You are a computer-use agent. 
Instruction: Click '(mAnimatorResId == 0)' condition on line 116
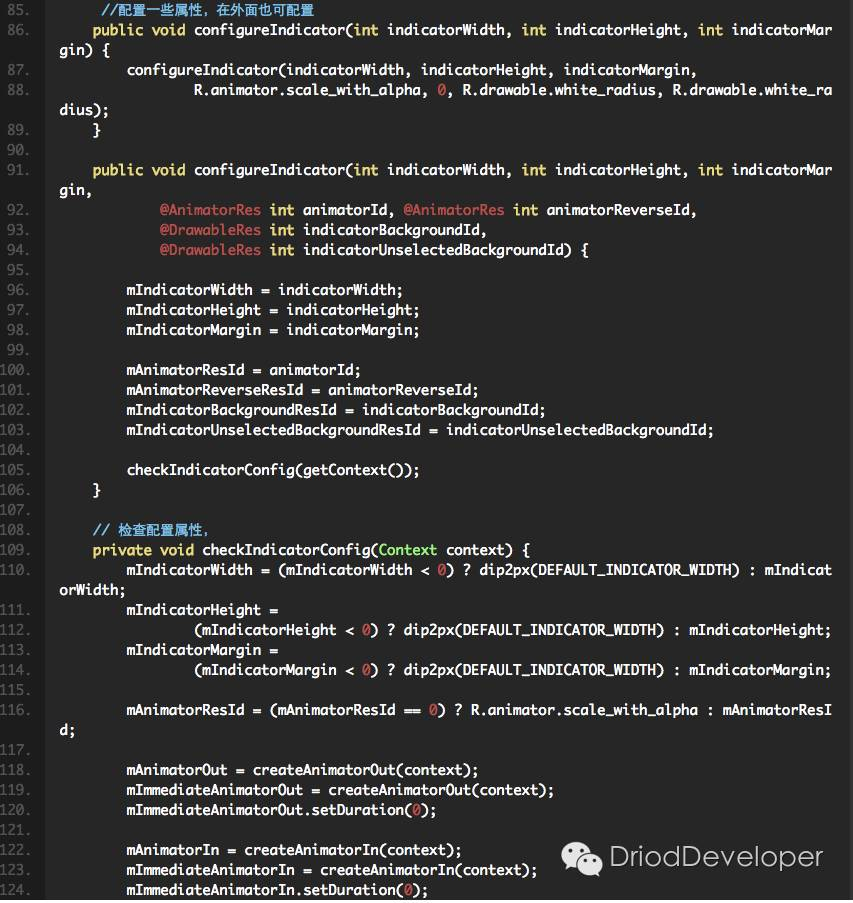click(358, 710)
